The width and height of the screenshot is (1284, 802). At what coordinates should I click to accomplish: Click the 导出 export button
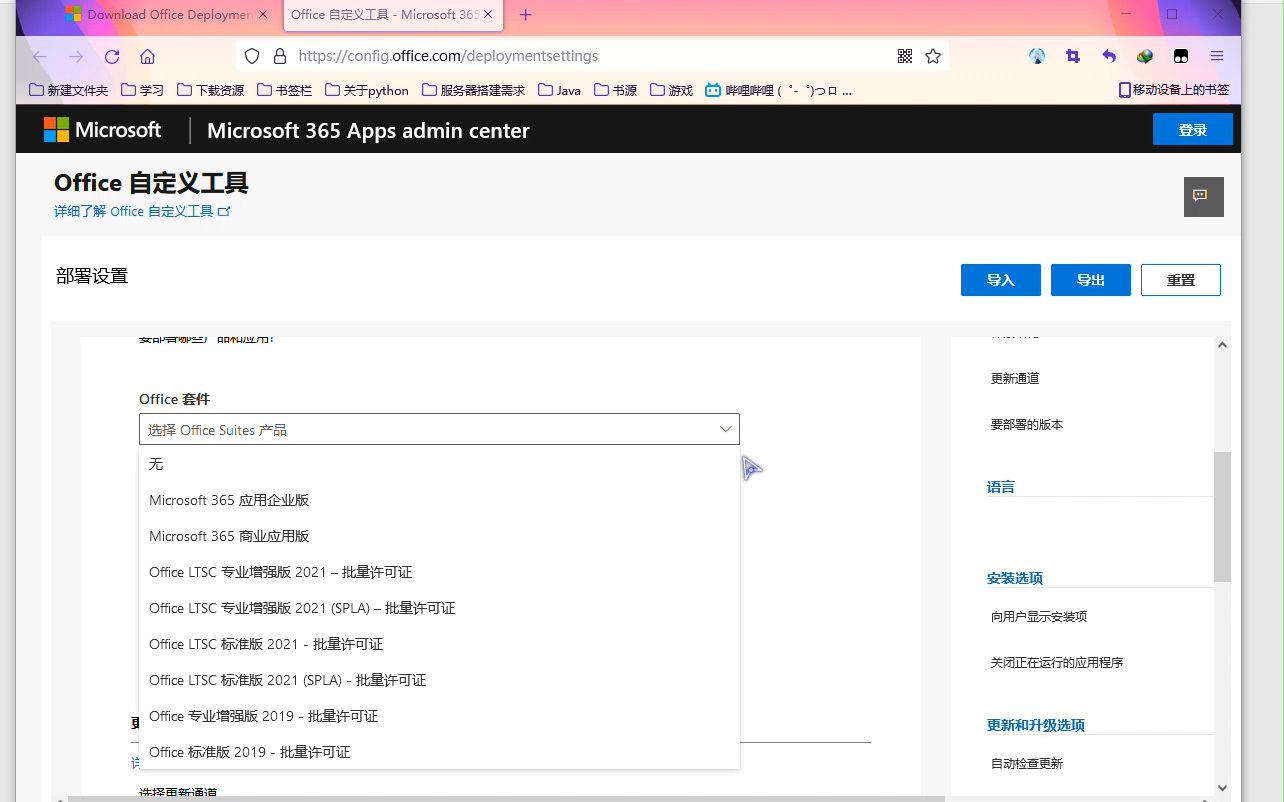pyautogui.click(x=1091, y=280)
